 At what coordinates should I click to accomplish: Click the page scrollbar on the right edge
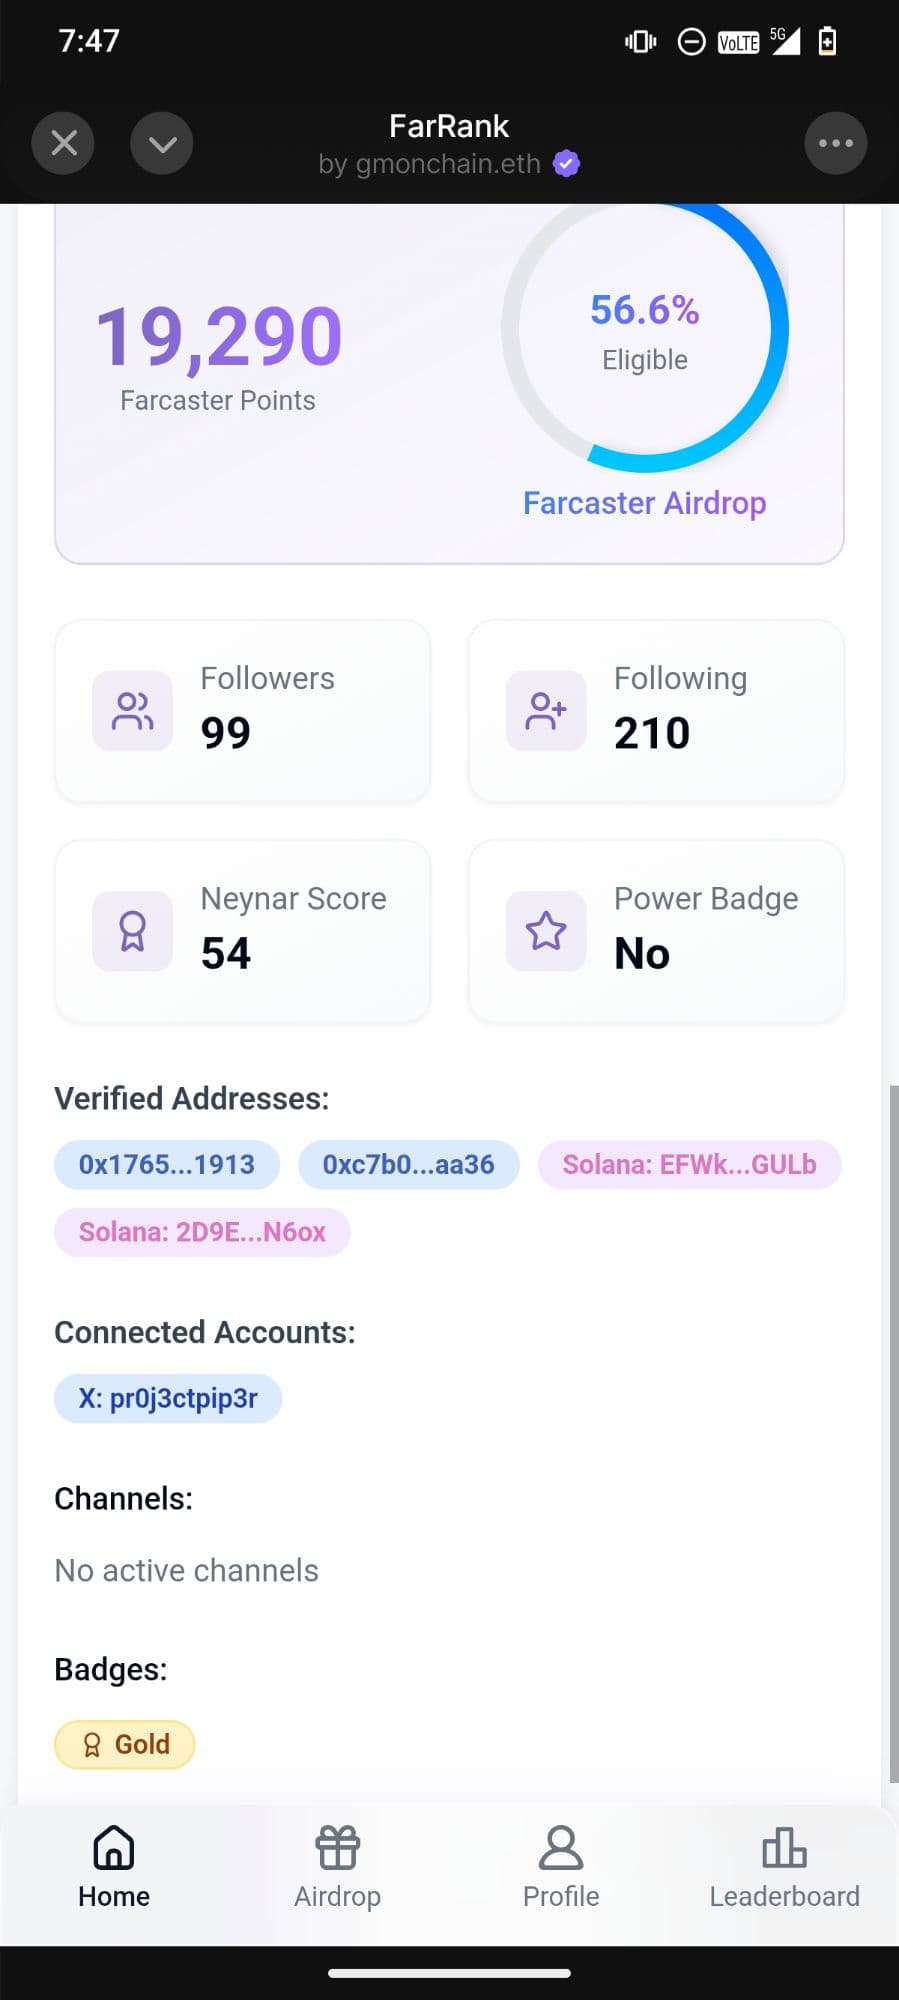(x=893, y=1430)
